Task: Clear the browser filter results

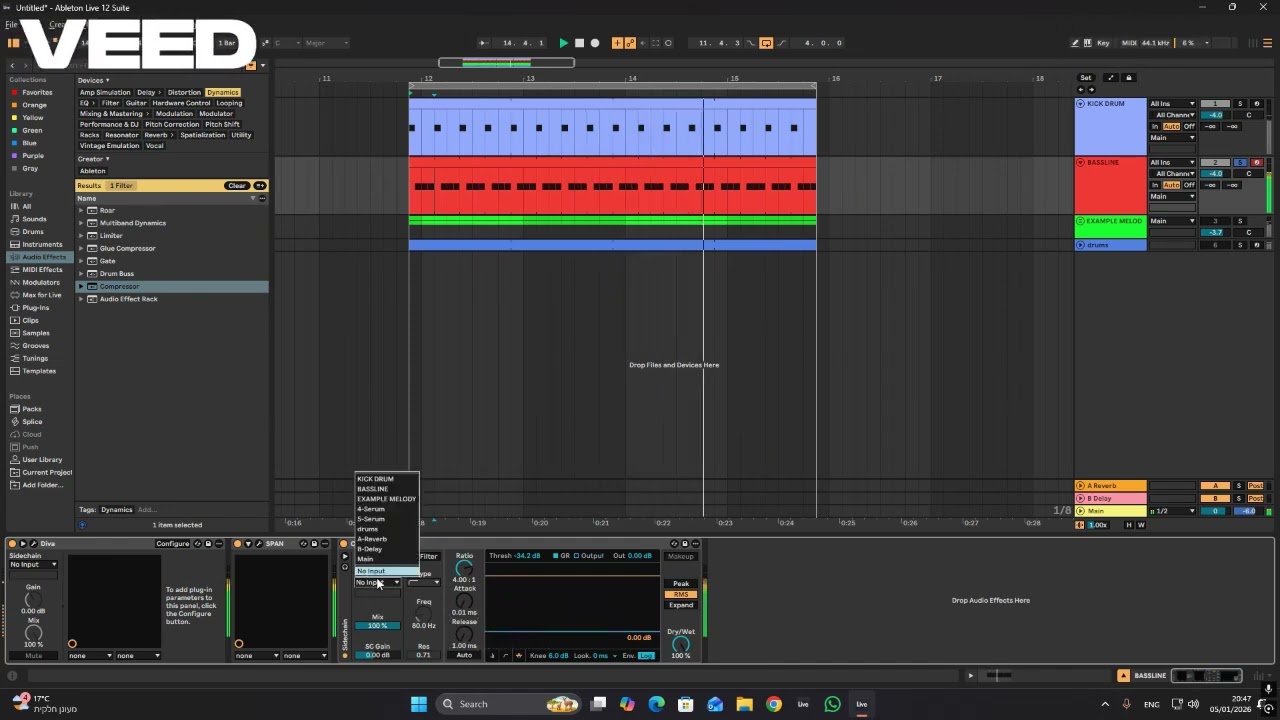Action: [236, 186]
